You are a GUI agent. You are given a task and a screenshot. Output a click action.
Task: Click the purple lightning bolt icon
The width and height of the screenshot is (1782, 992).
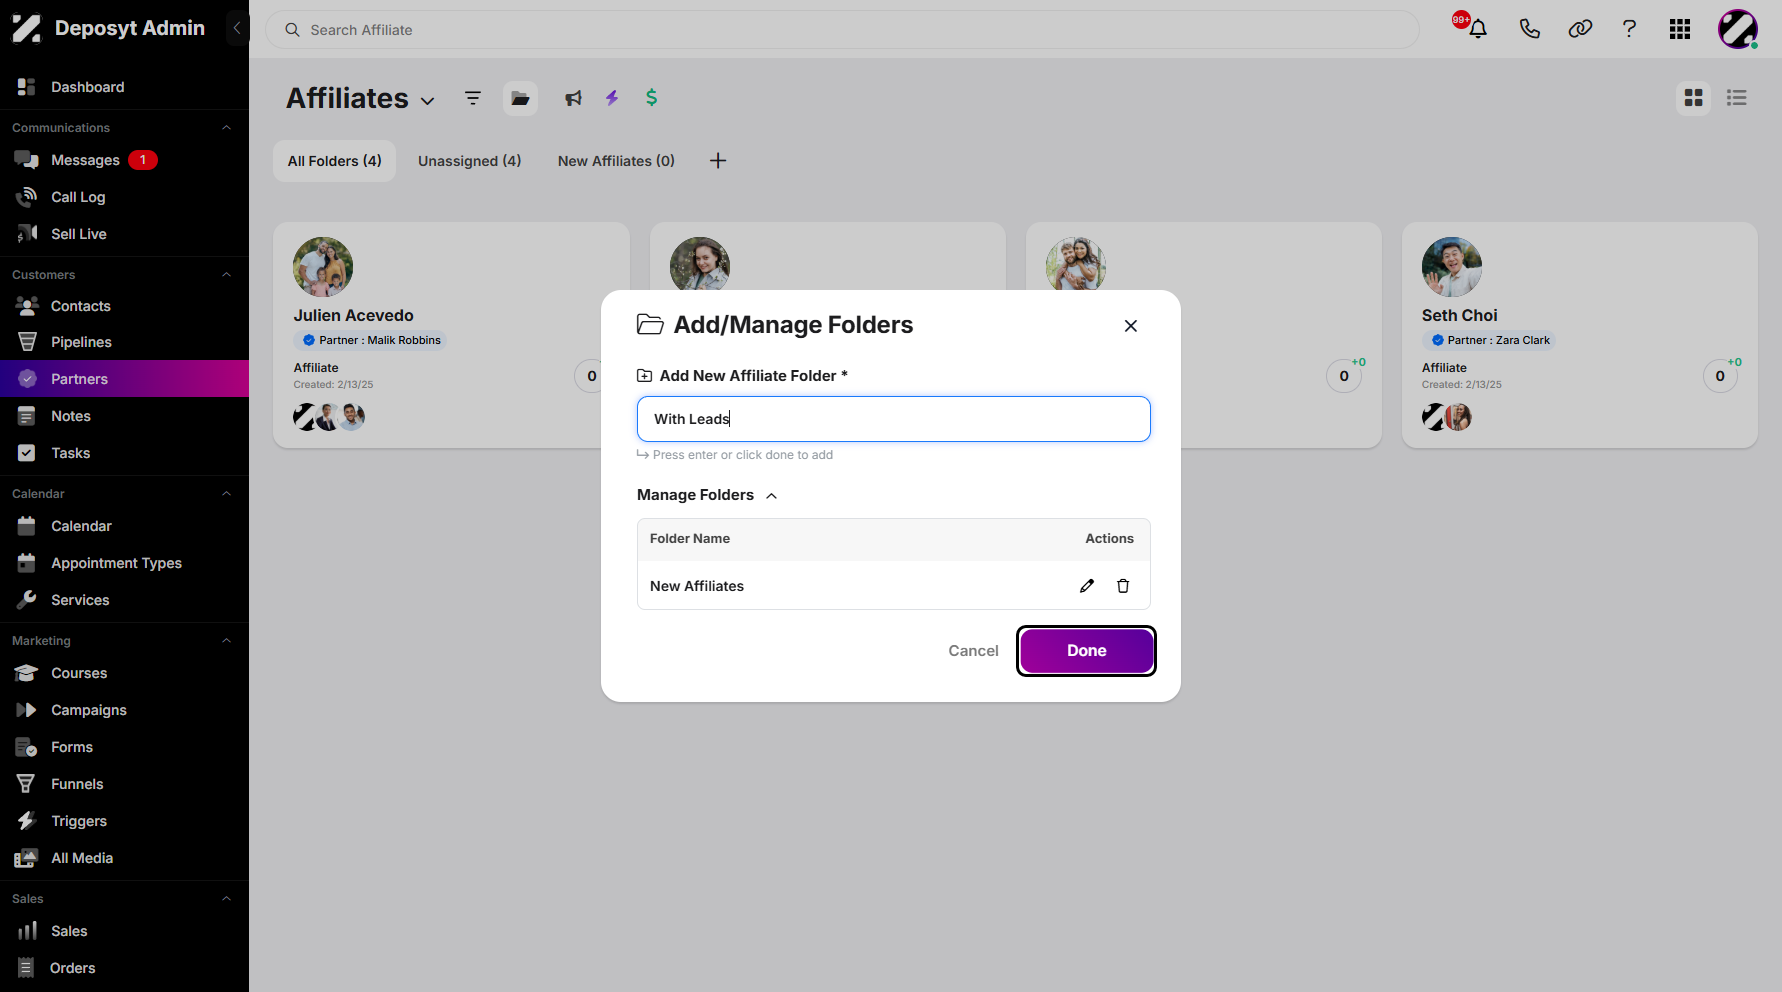click(x=612, y=98)
